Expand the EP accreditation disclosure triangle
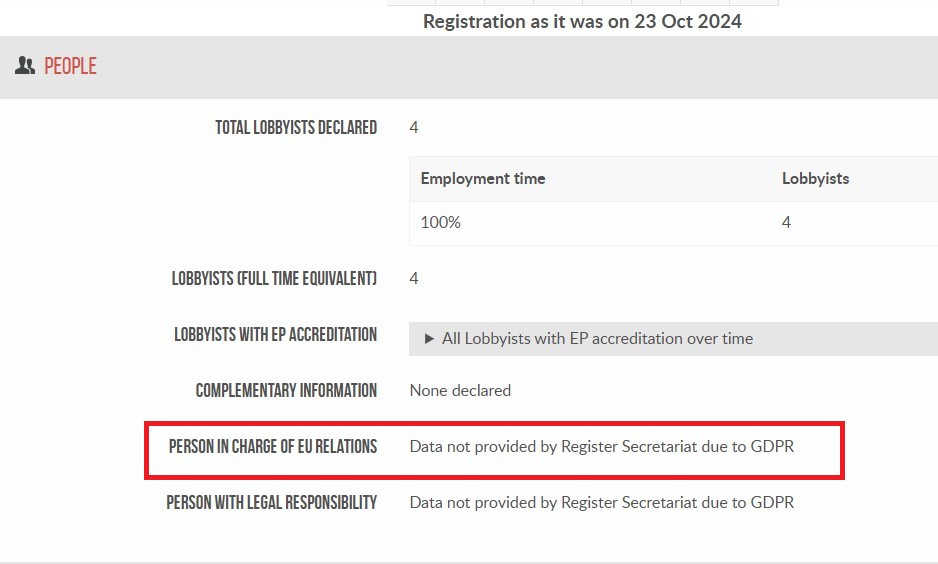The width and height of the screenshot is (938, 564). 428,339
